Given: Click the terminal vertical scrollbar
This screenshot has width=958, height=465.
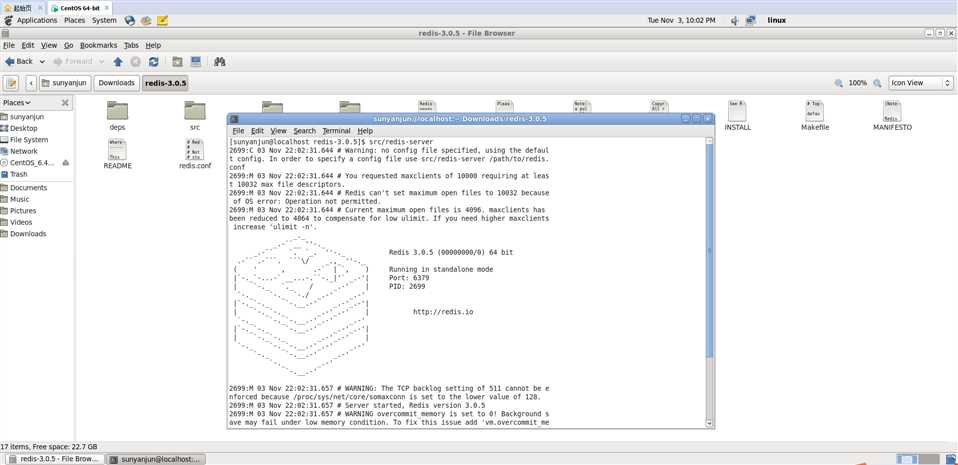Looking at the screenshot, I should [x=709, y=249].
